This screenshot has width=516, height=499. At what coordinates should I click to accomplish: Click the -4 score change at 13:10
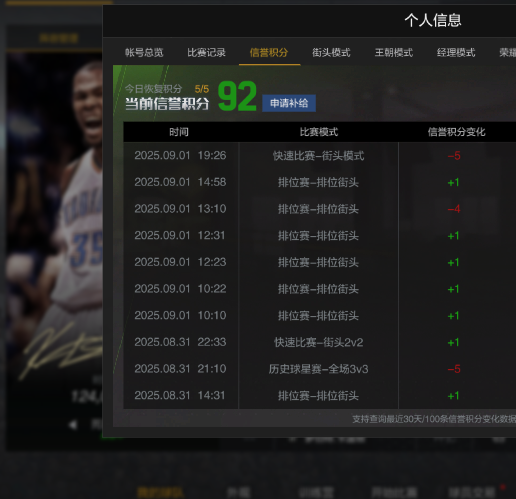tap(454, 209)
